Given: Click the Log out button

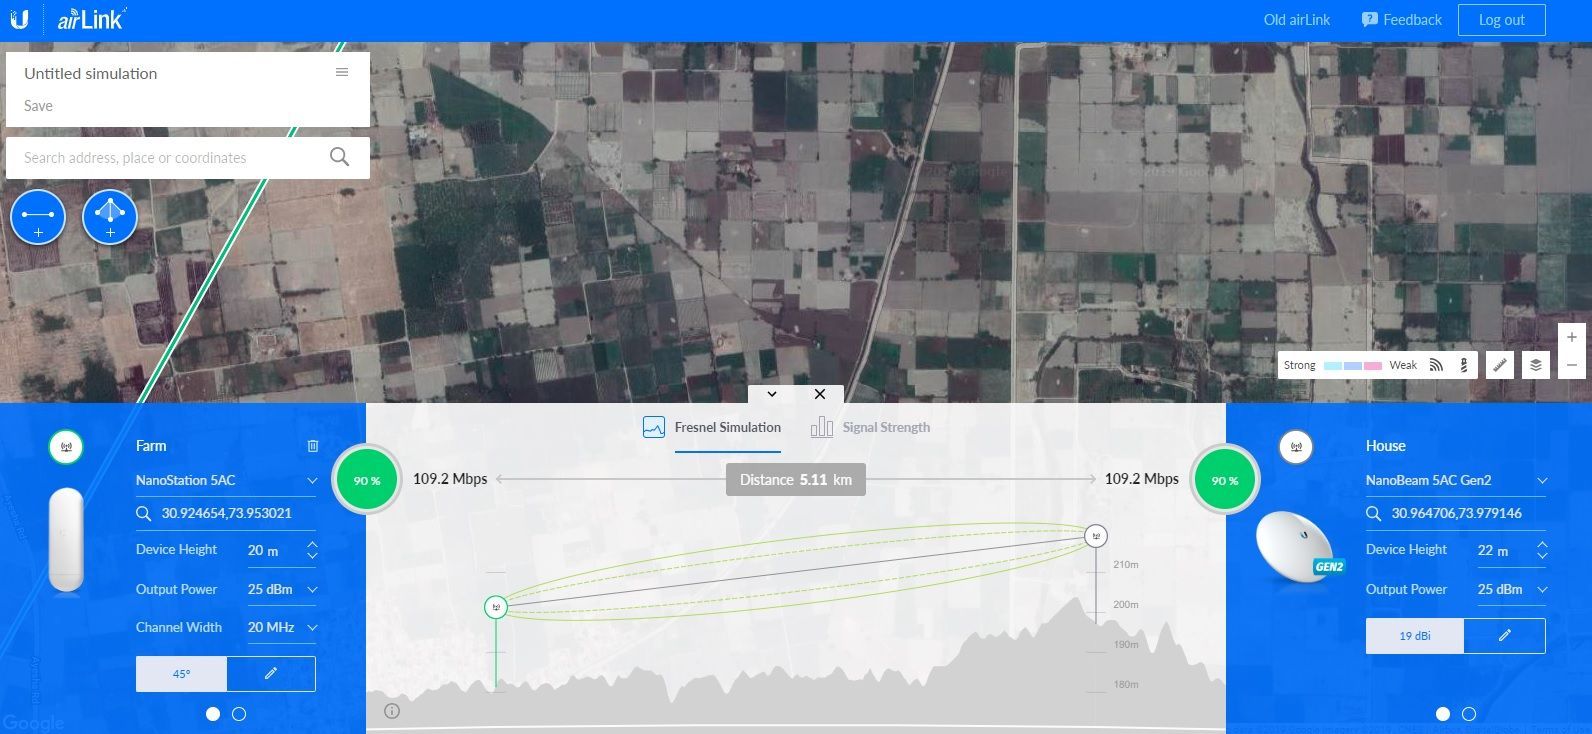Looking at the screenshot, I should (x=1501, y=20).
